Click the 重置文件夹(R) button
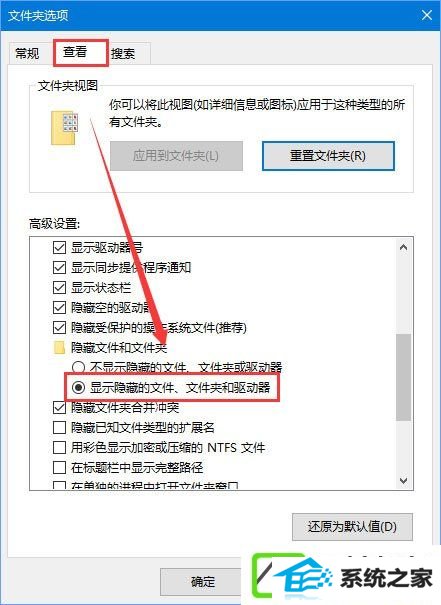The width and height of the screenshot is (441, 605). pyautogui.click(x=328, y=156)
